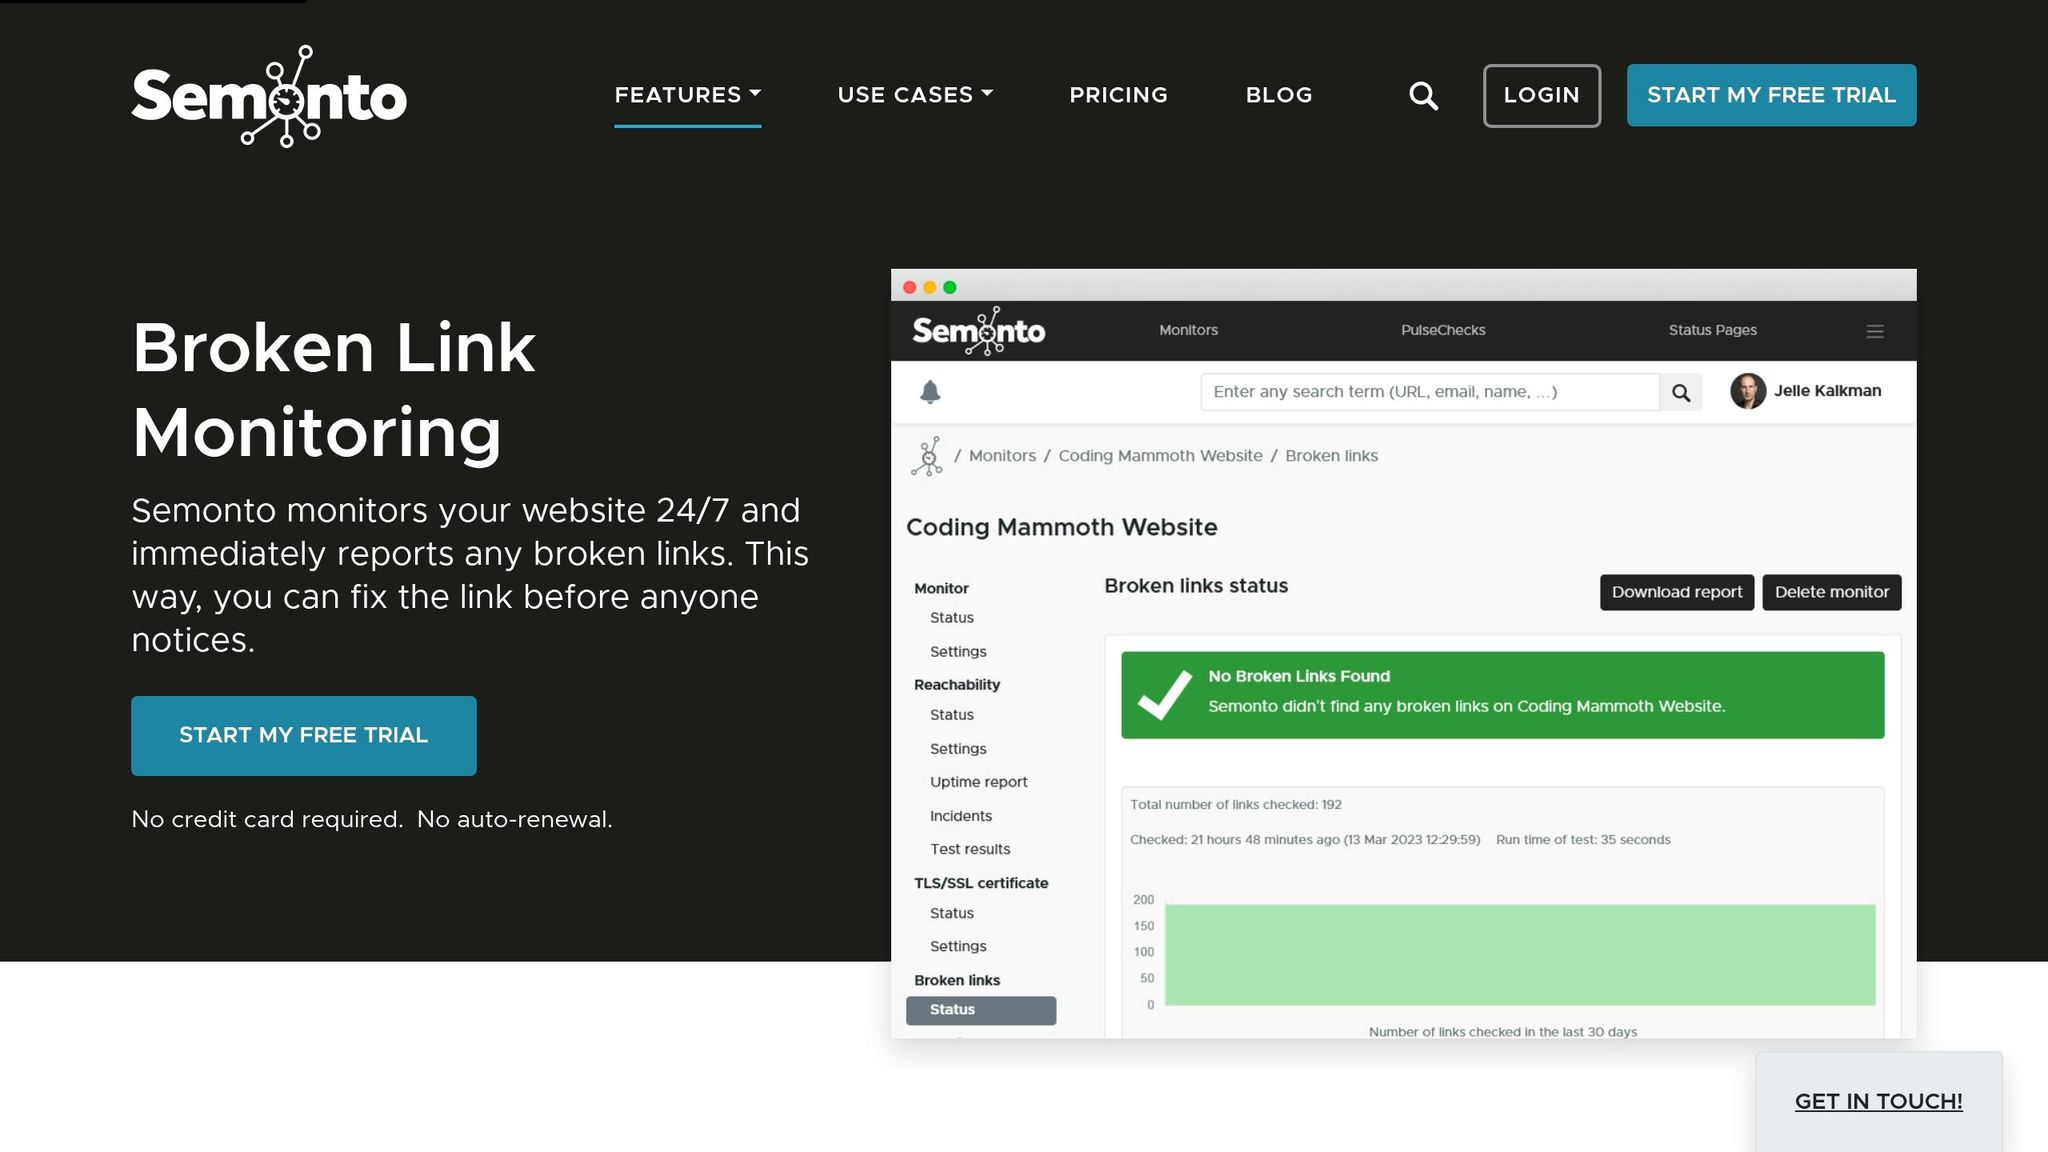Click the Reachability section heading in the sidebar

957,685
